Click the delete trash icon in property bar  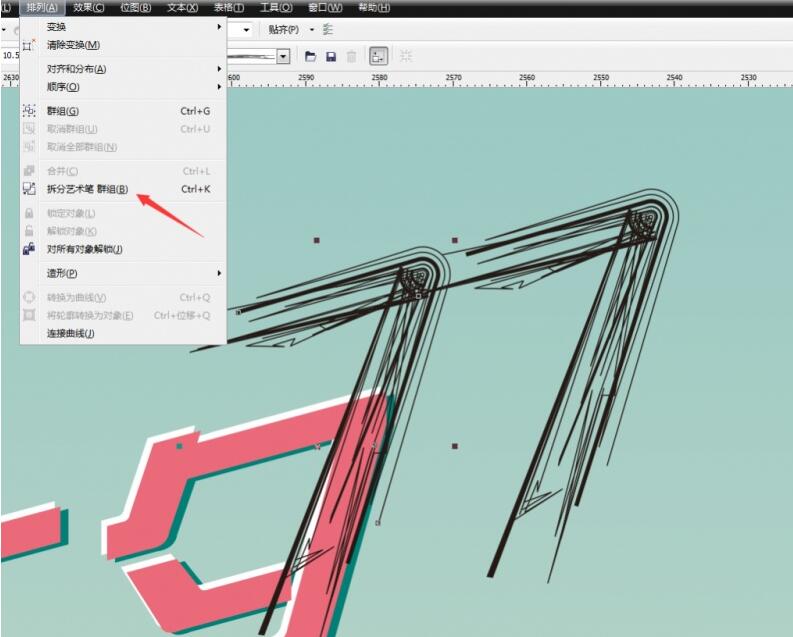click(351, 56)
